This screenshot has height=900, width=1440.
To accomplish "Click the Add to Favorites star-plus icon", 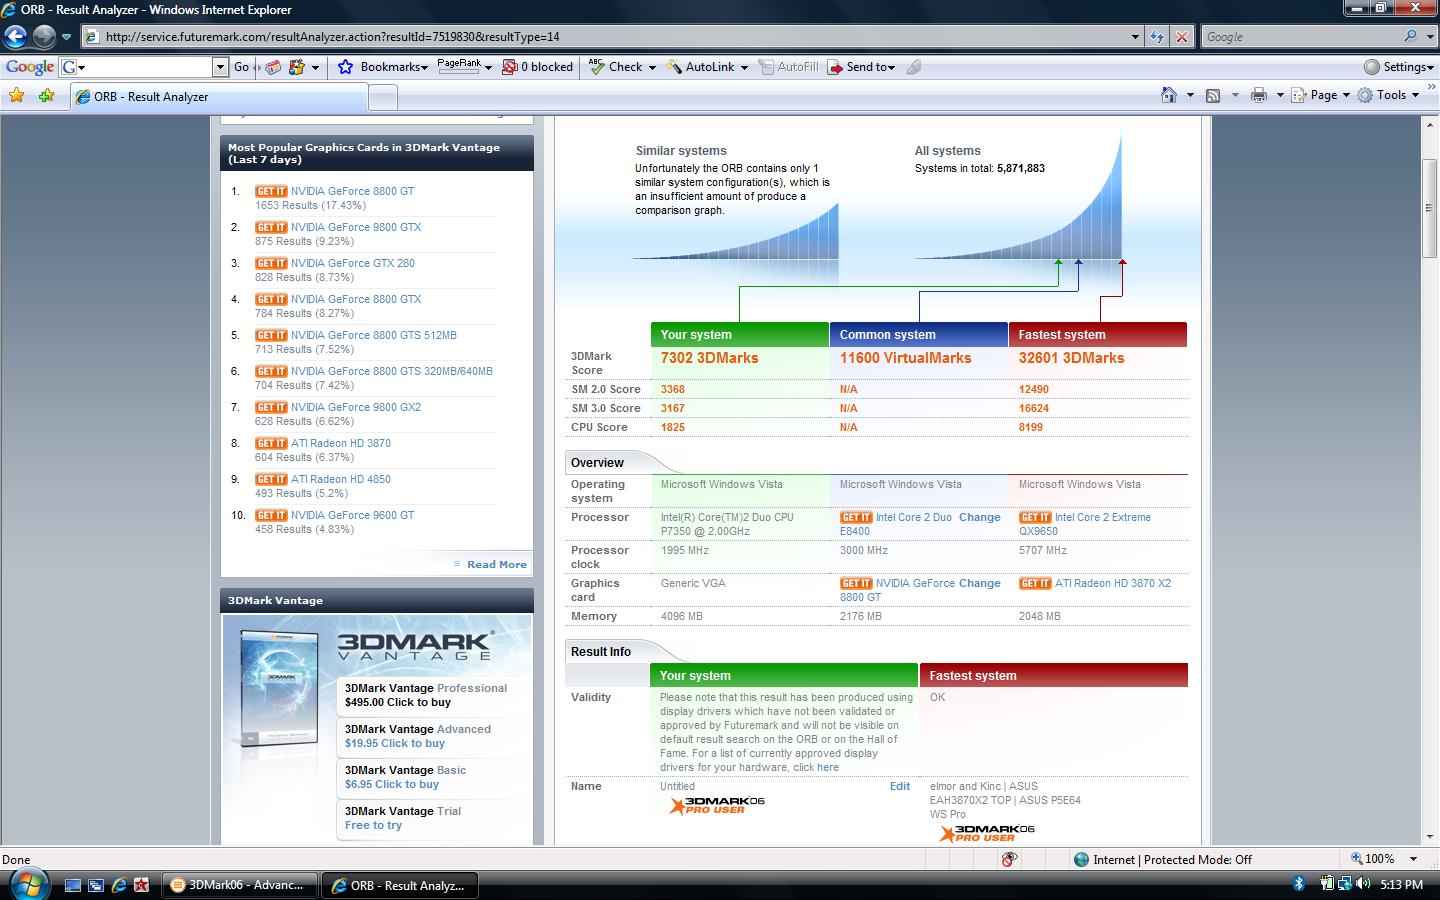I will pos(46,96).
